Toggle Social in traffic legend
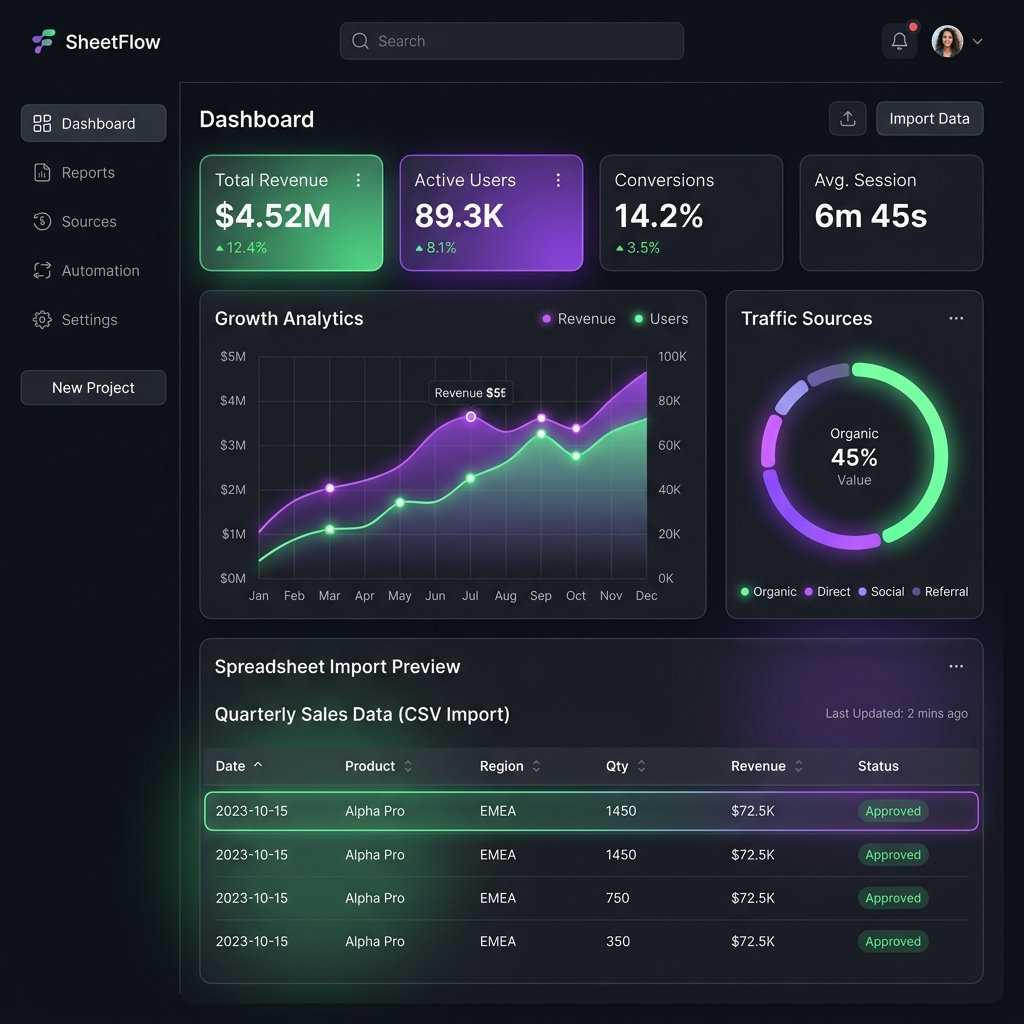Image resolution: width=1024 pixels, height=1024 pixels. (881, 592)
